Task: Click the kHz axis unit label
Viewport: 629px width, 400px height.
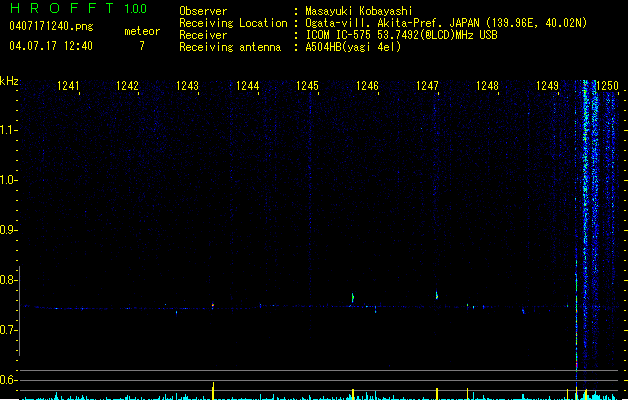Action: click(9, 81)
